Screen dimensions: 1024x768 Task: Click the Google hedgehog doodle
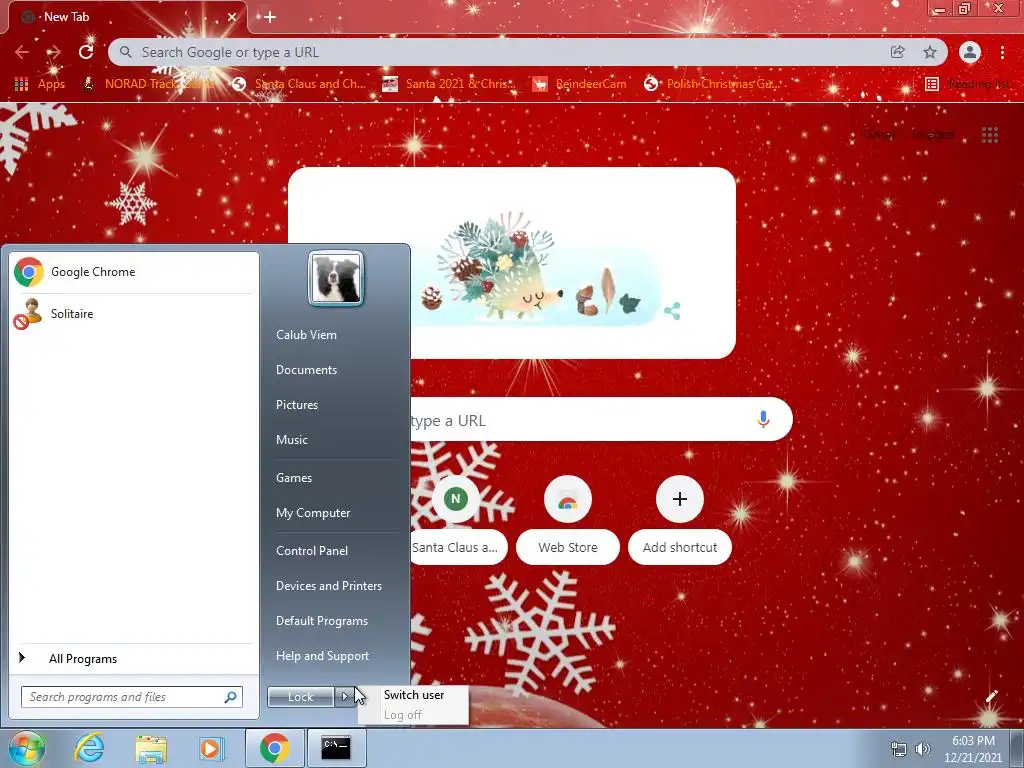(x=511, y=263)
